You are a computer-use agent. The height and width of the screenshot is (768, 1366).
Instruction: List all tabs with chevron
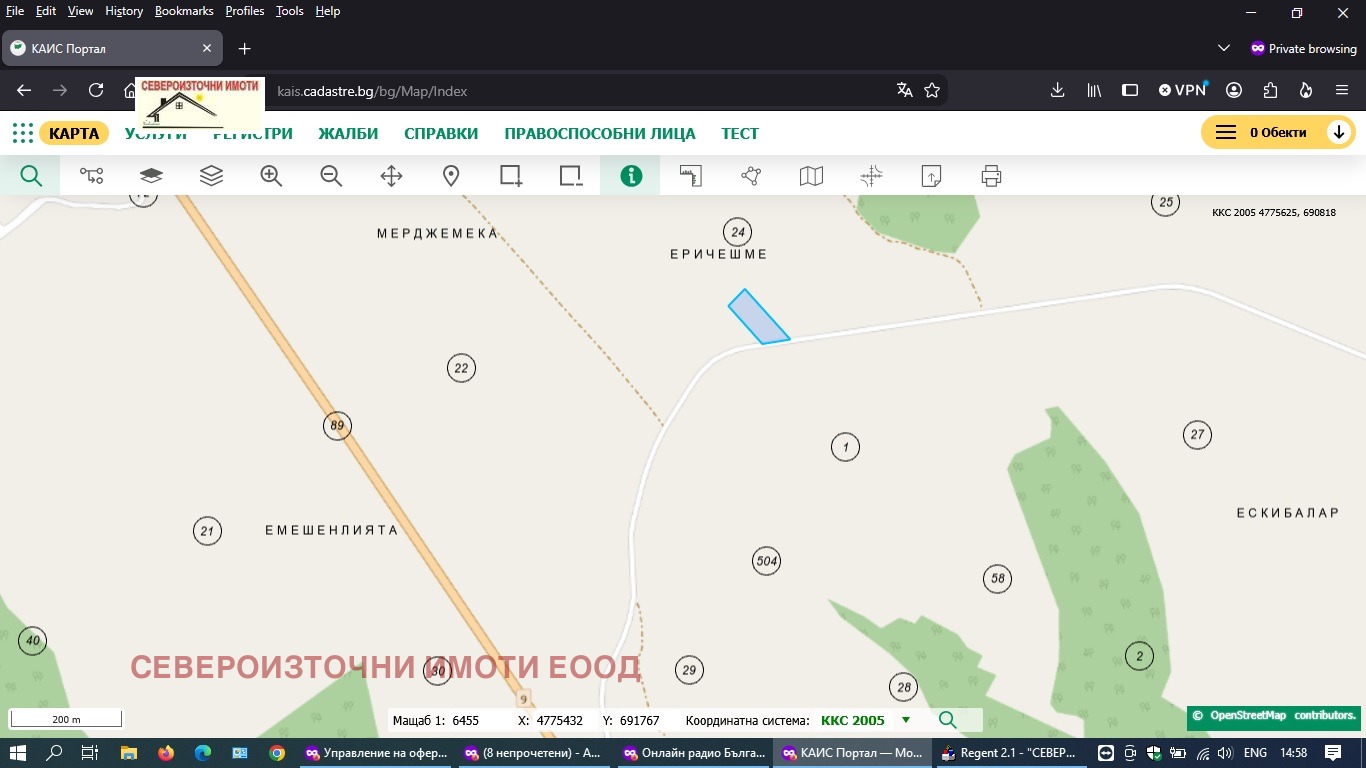click(x=1224, y=48)
